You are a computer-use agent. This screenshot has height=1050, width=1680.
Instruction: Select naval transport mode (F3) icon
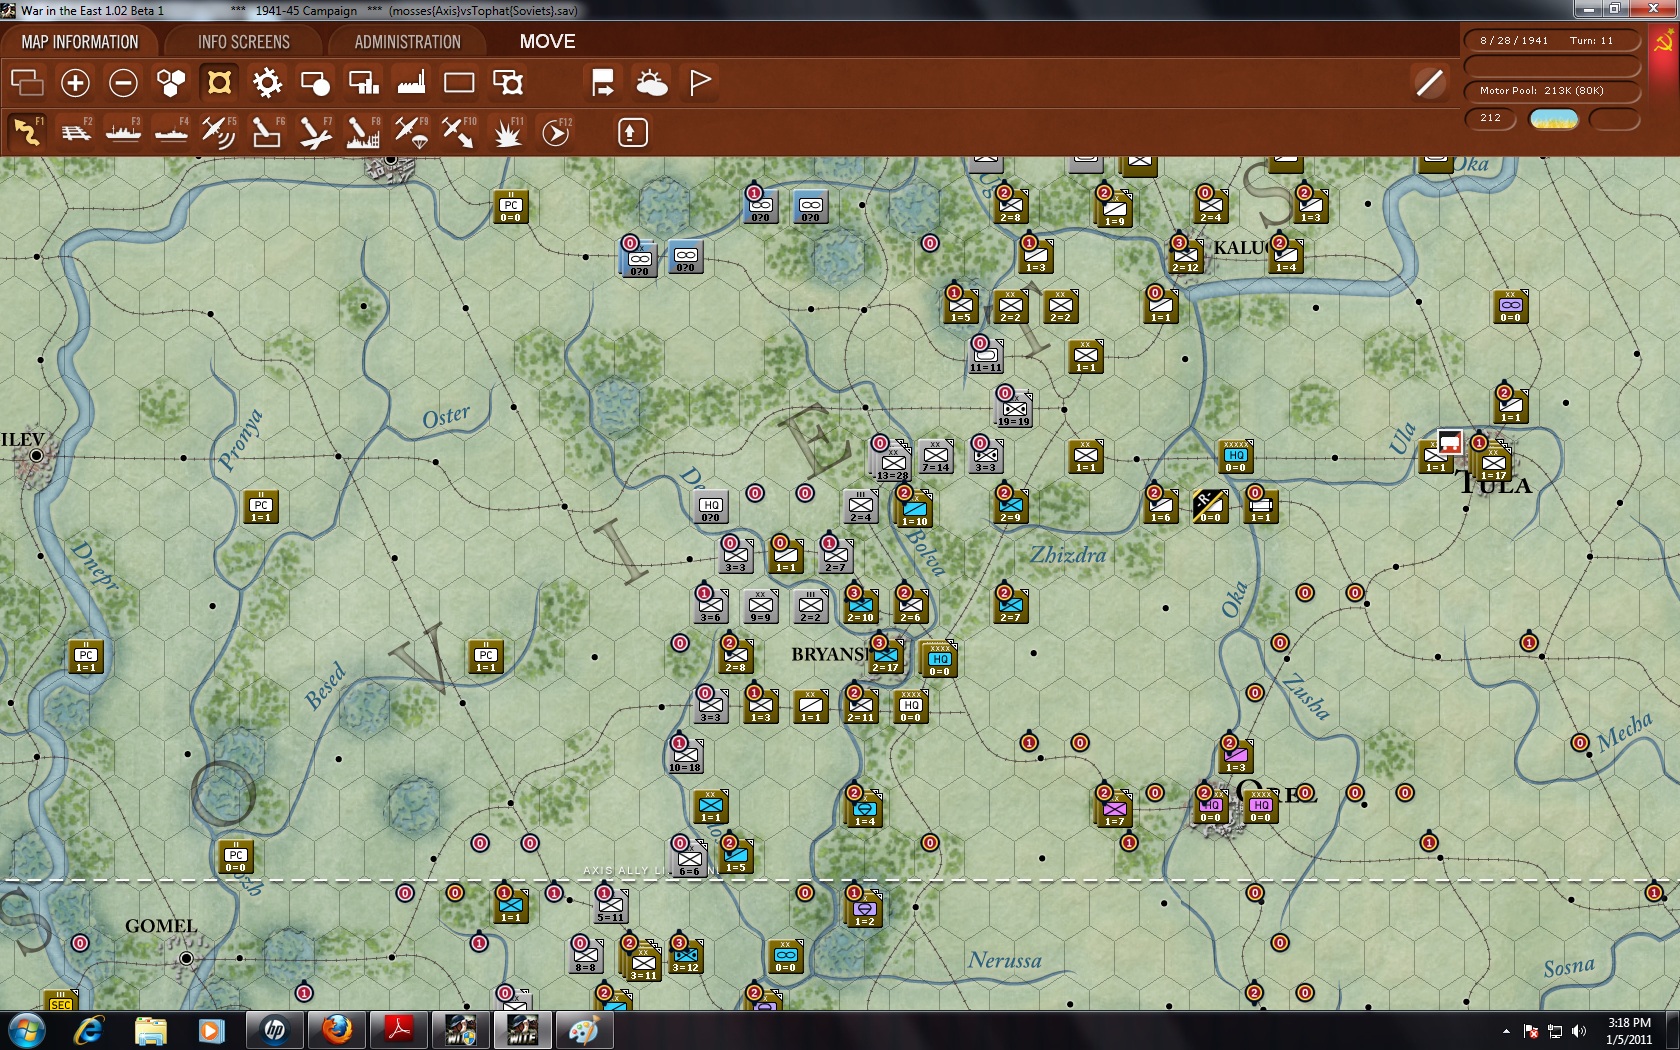click(x=123, y=132)
